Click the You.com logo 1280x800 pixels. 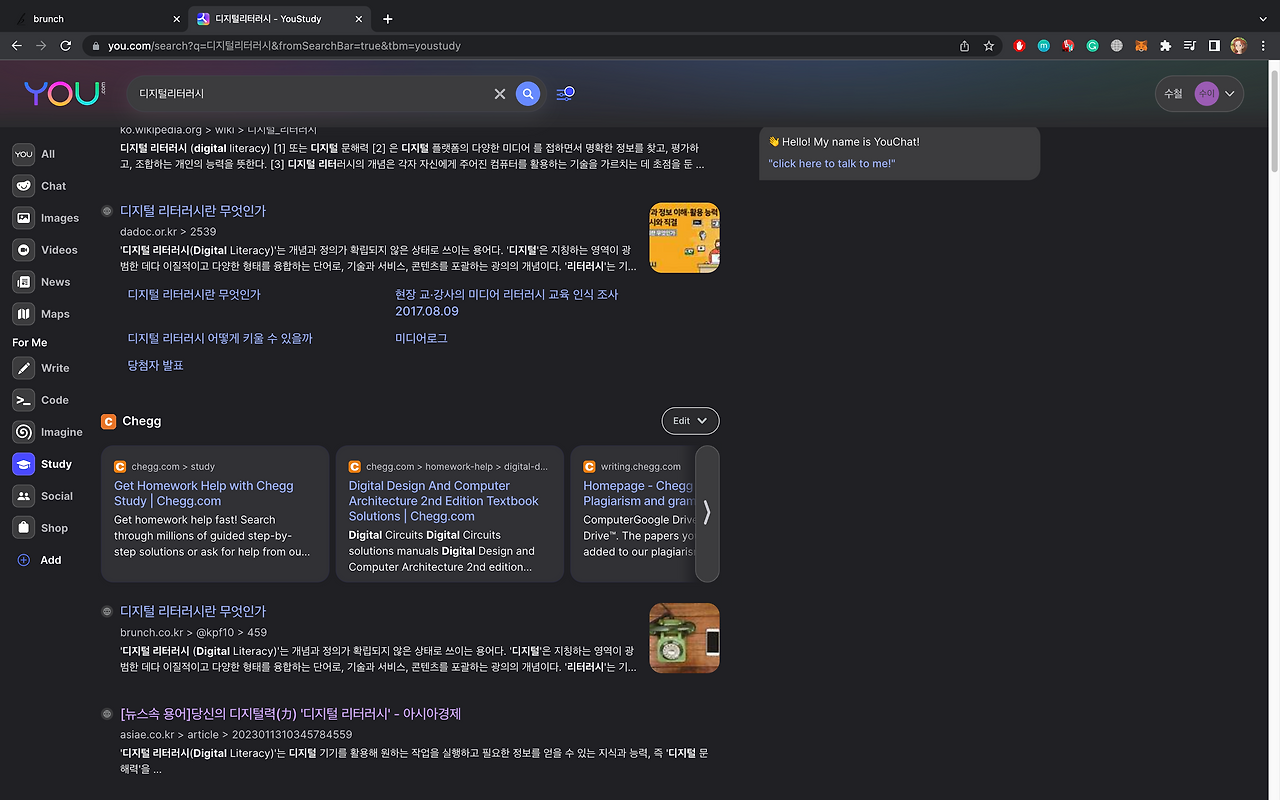pos(64,93)
